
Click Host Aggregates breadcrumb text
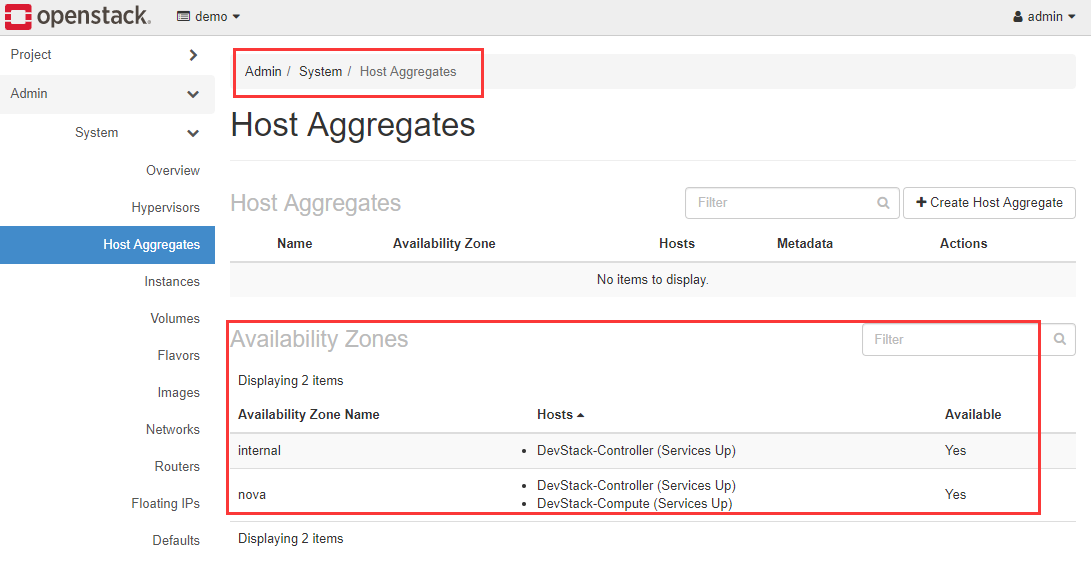(408, 72)
